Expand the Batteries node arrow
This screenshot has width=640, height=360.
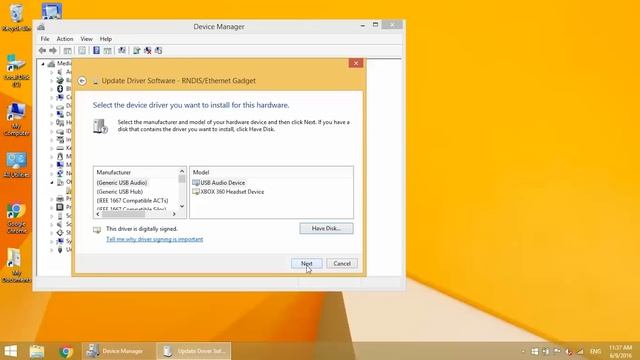tap(52, 81)
